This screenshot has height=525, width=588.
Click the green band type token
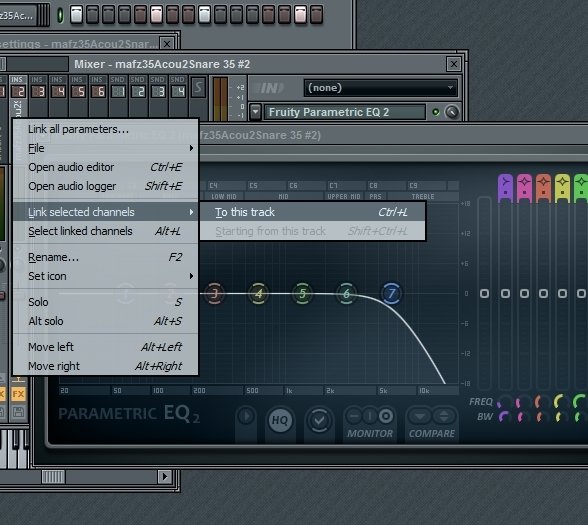581,188
